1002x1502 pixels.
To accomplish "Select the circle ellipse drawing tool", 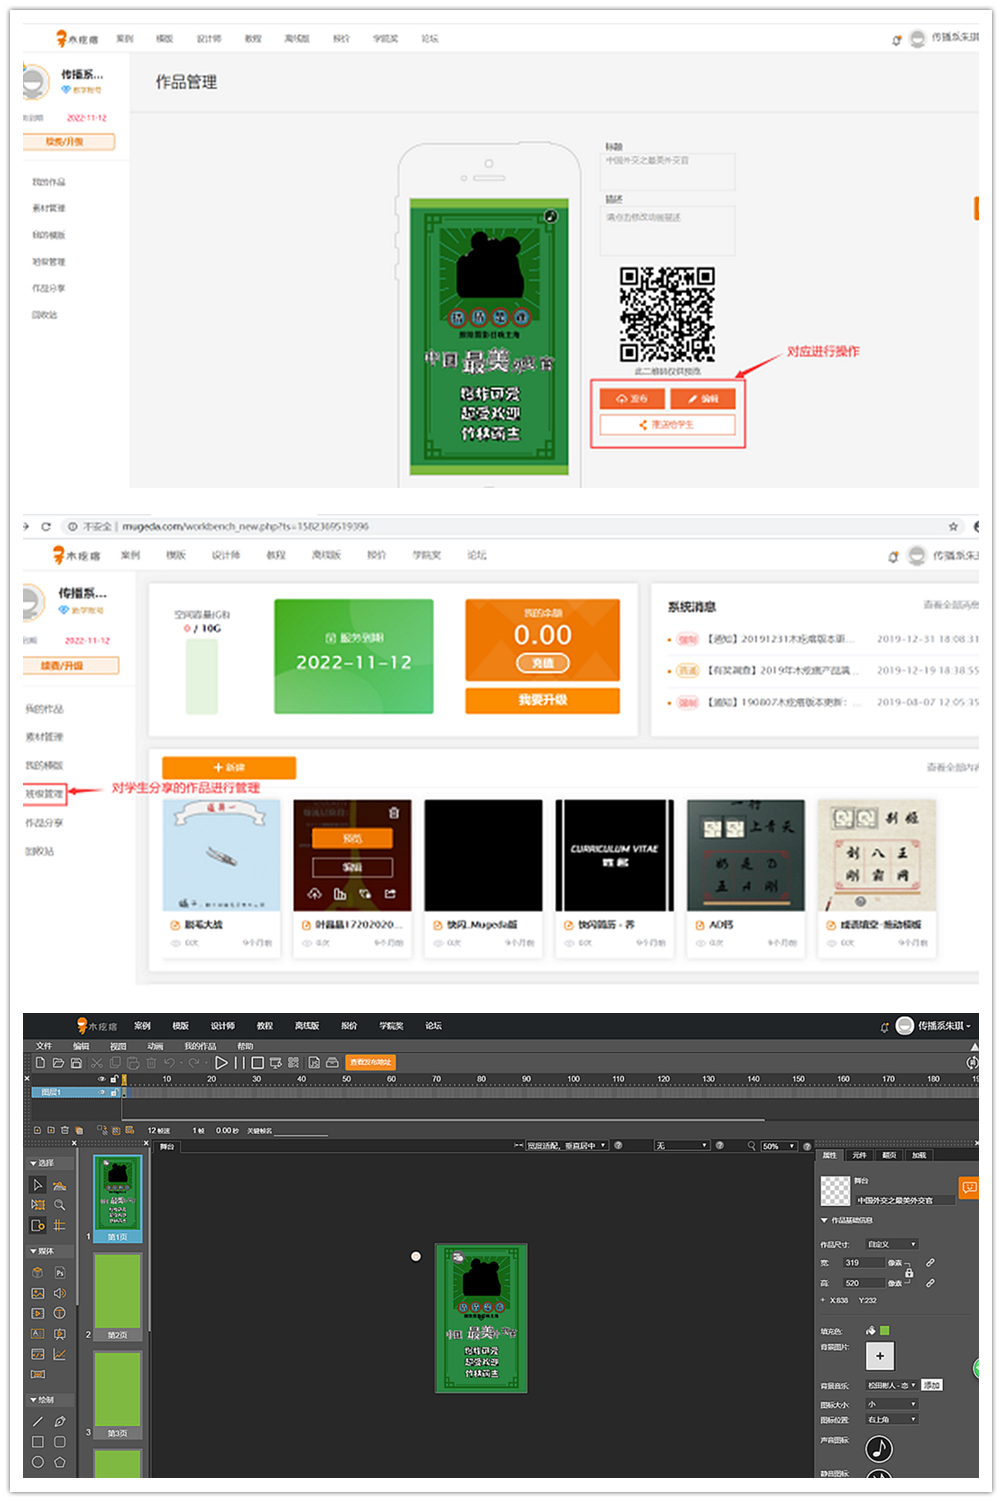I will click(38, 1462).
